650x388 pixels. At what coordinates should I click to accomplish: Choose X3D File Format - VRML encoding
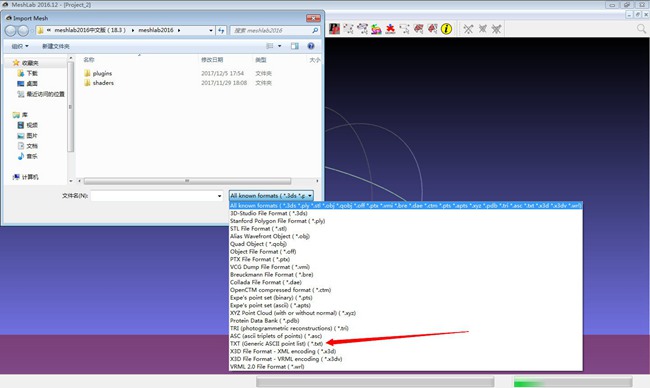point(406,359)
